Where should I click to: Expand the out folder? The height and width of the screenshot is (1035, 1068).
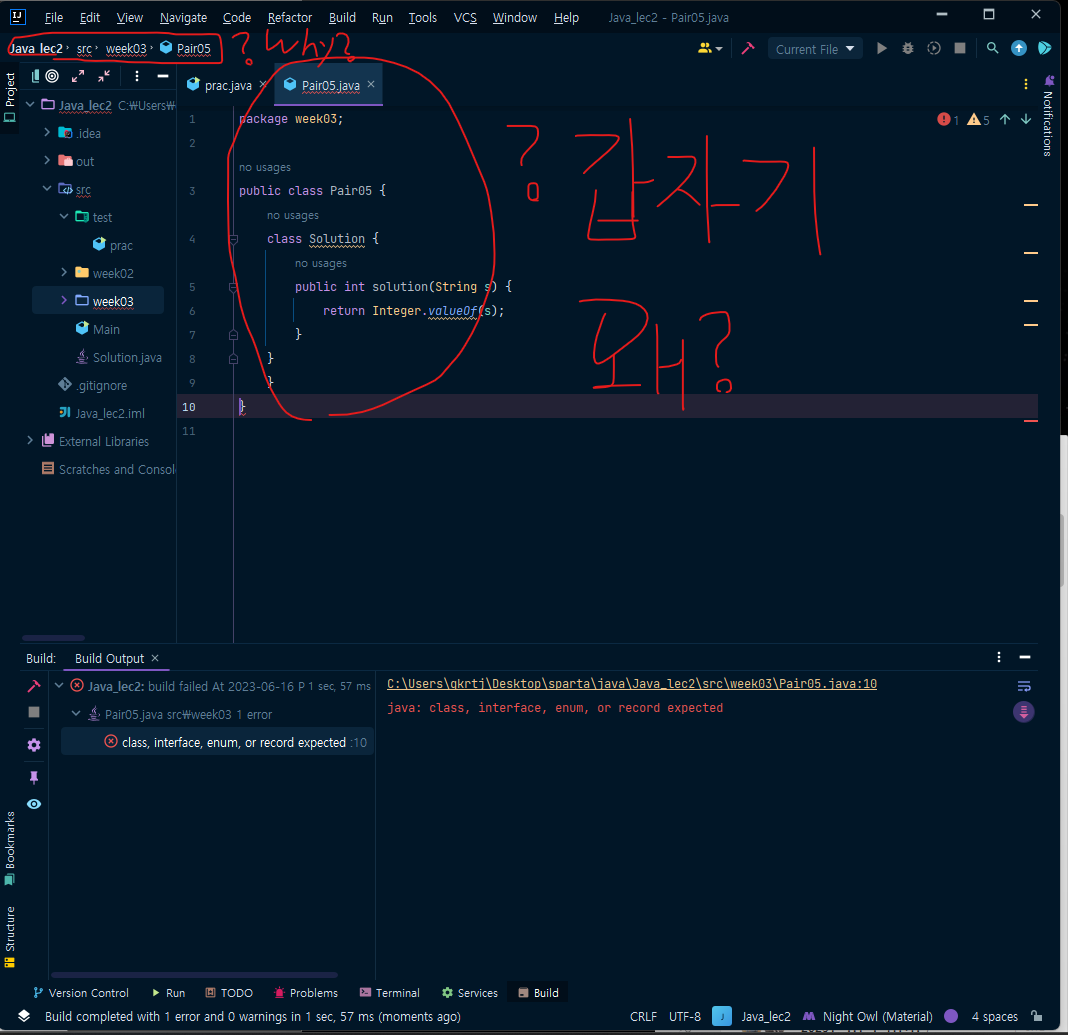click(47, 160)
